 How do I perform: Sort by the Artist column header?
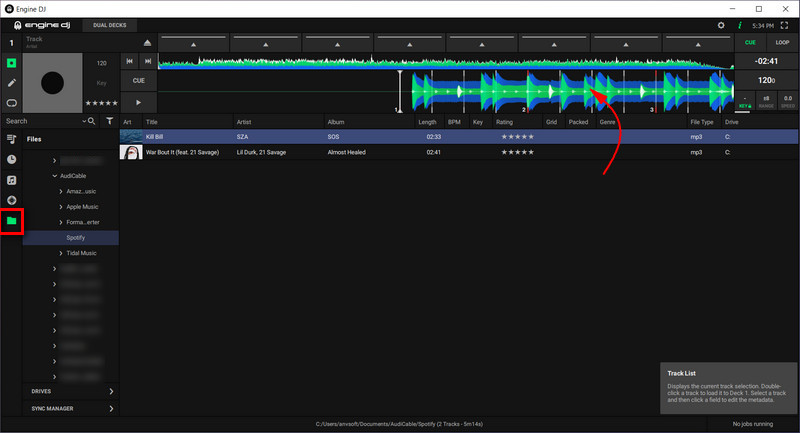pos(244,122)
